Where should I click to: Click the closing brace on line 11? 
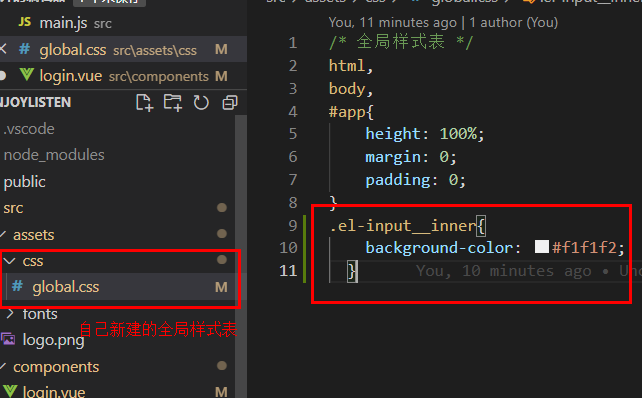[x=352, y=271]
